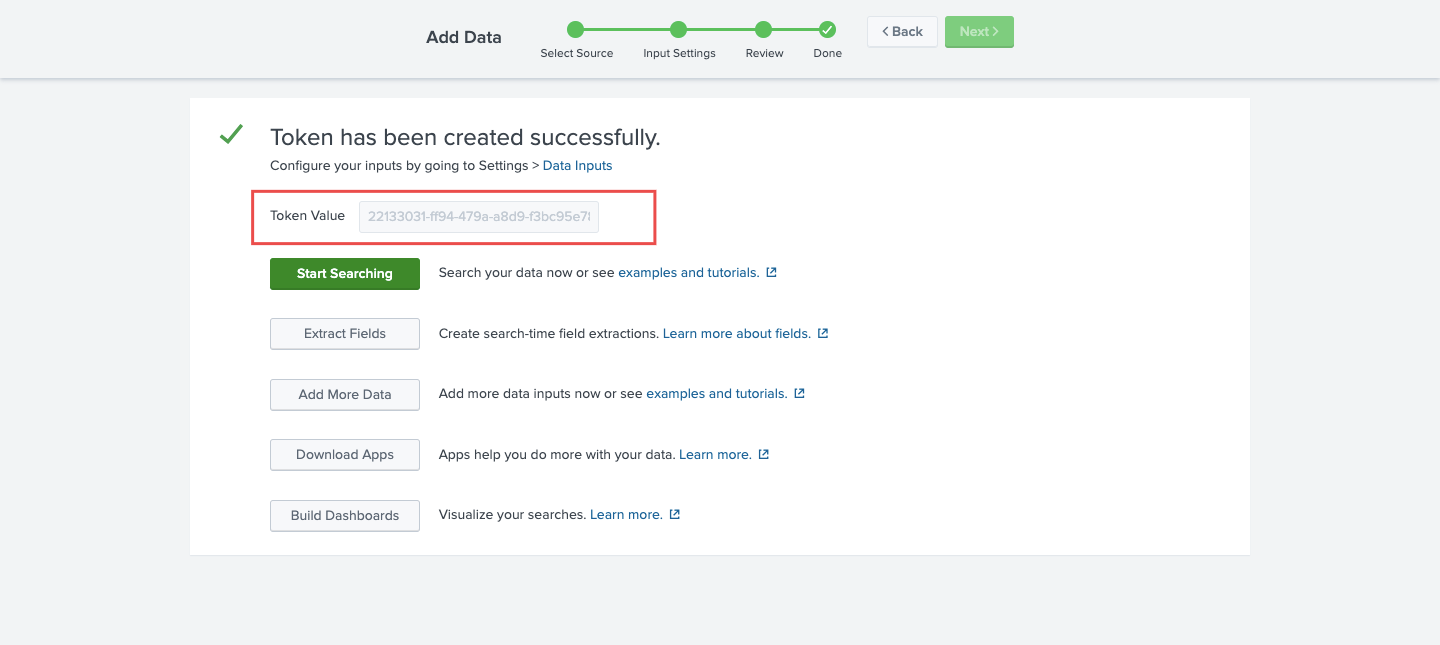1440x645 pixels.
Task: Click the Build Dashboards button
Action: (x=344, y=515)
